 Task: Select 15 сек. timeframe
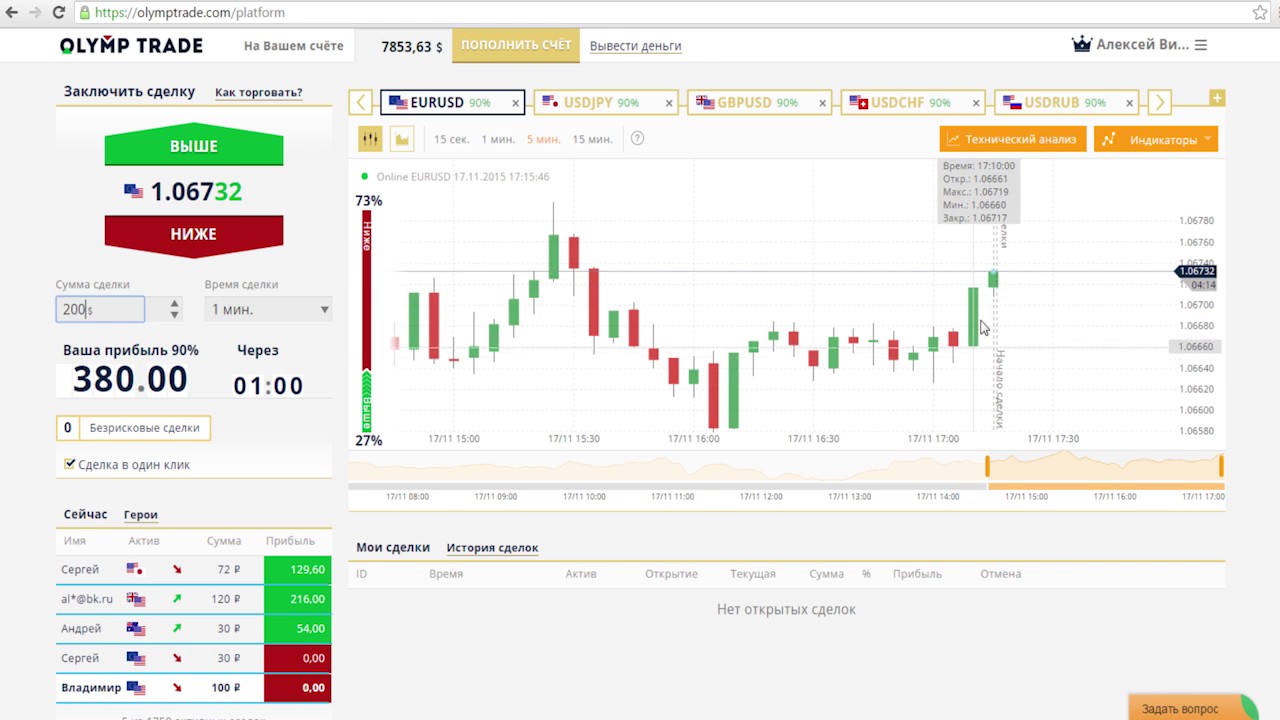pos(451,139)
